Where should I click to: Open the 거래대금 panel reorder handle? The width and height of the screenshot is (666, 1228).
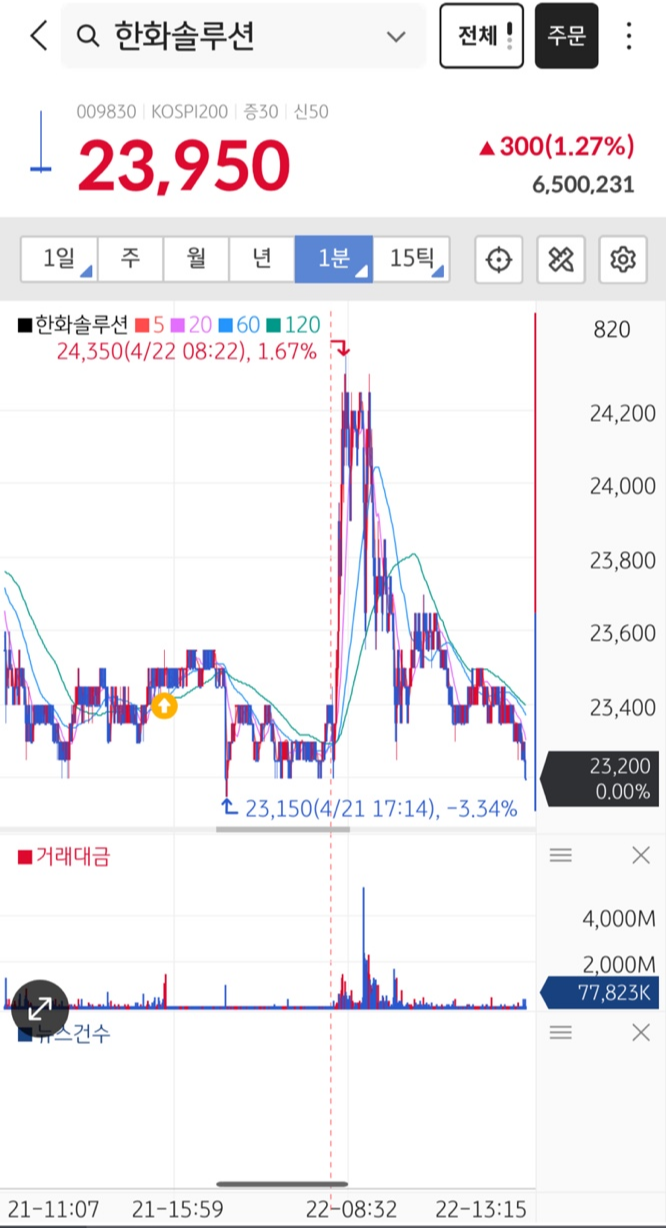click(x=561, y=855)
